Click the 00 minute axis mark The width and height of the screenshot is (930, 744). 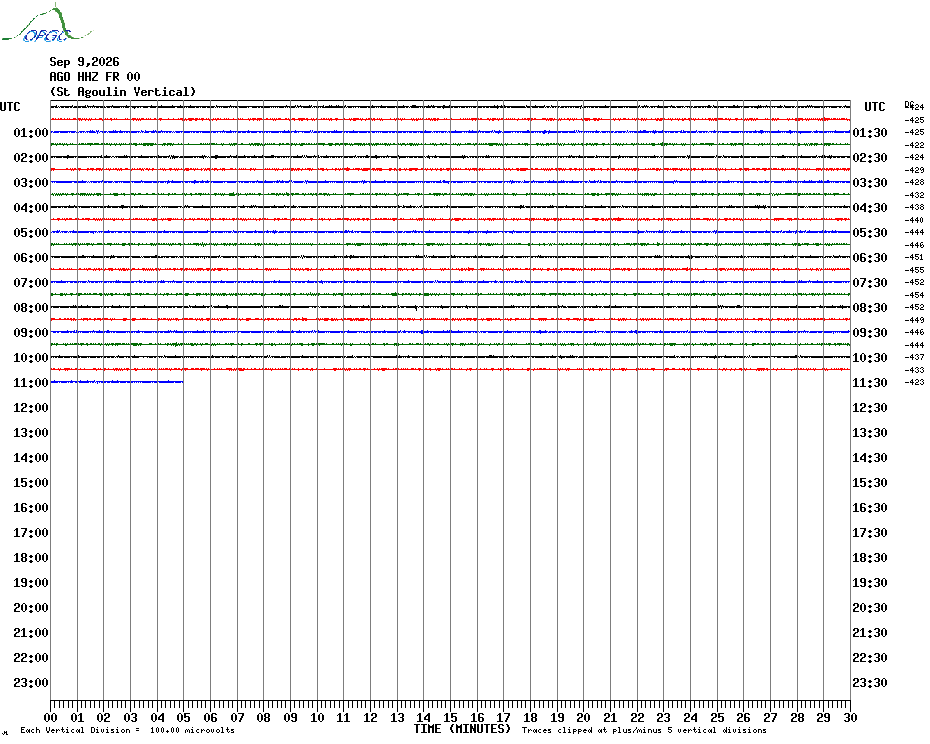click(50, 717)
